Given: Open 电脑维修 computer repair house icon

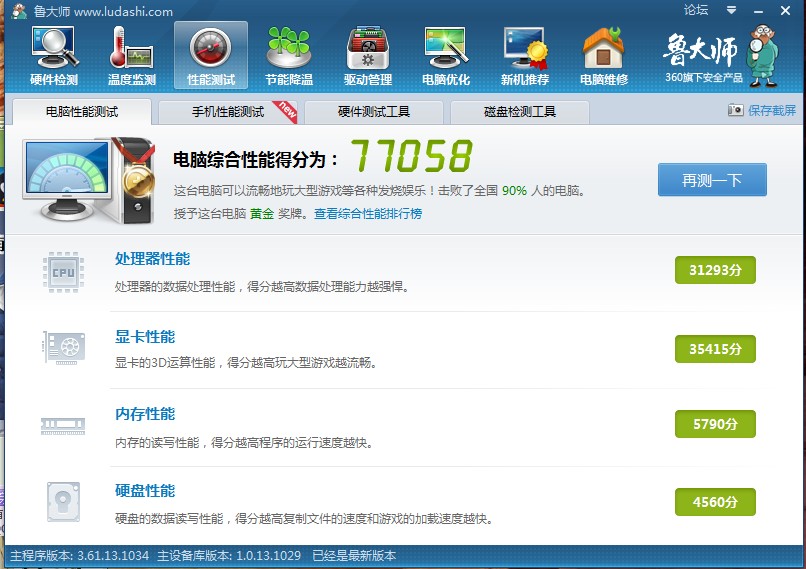Looking at the screenshot, I should pos(603,56).
